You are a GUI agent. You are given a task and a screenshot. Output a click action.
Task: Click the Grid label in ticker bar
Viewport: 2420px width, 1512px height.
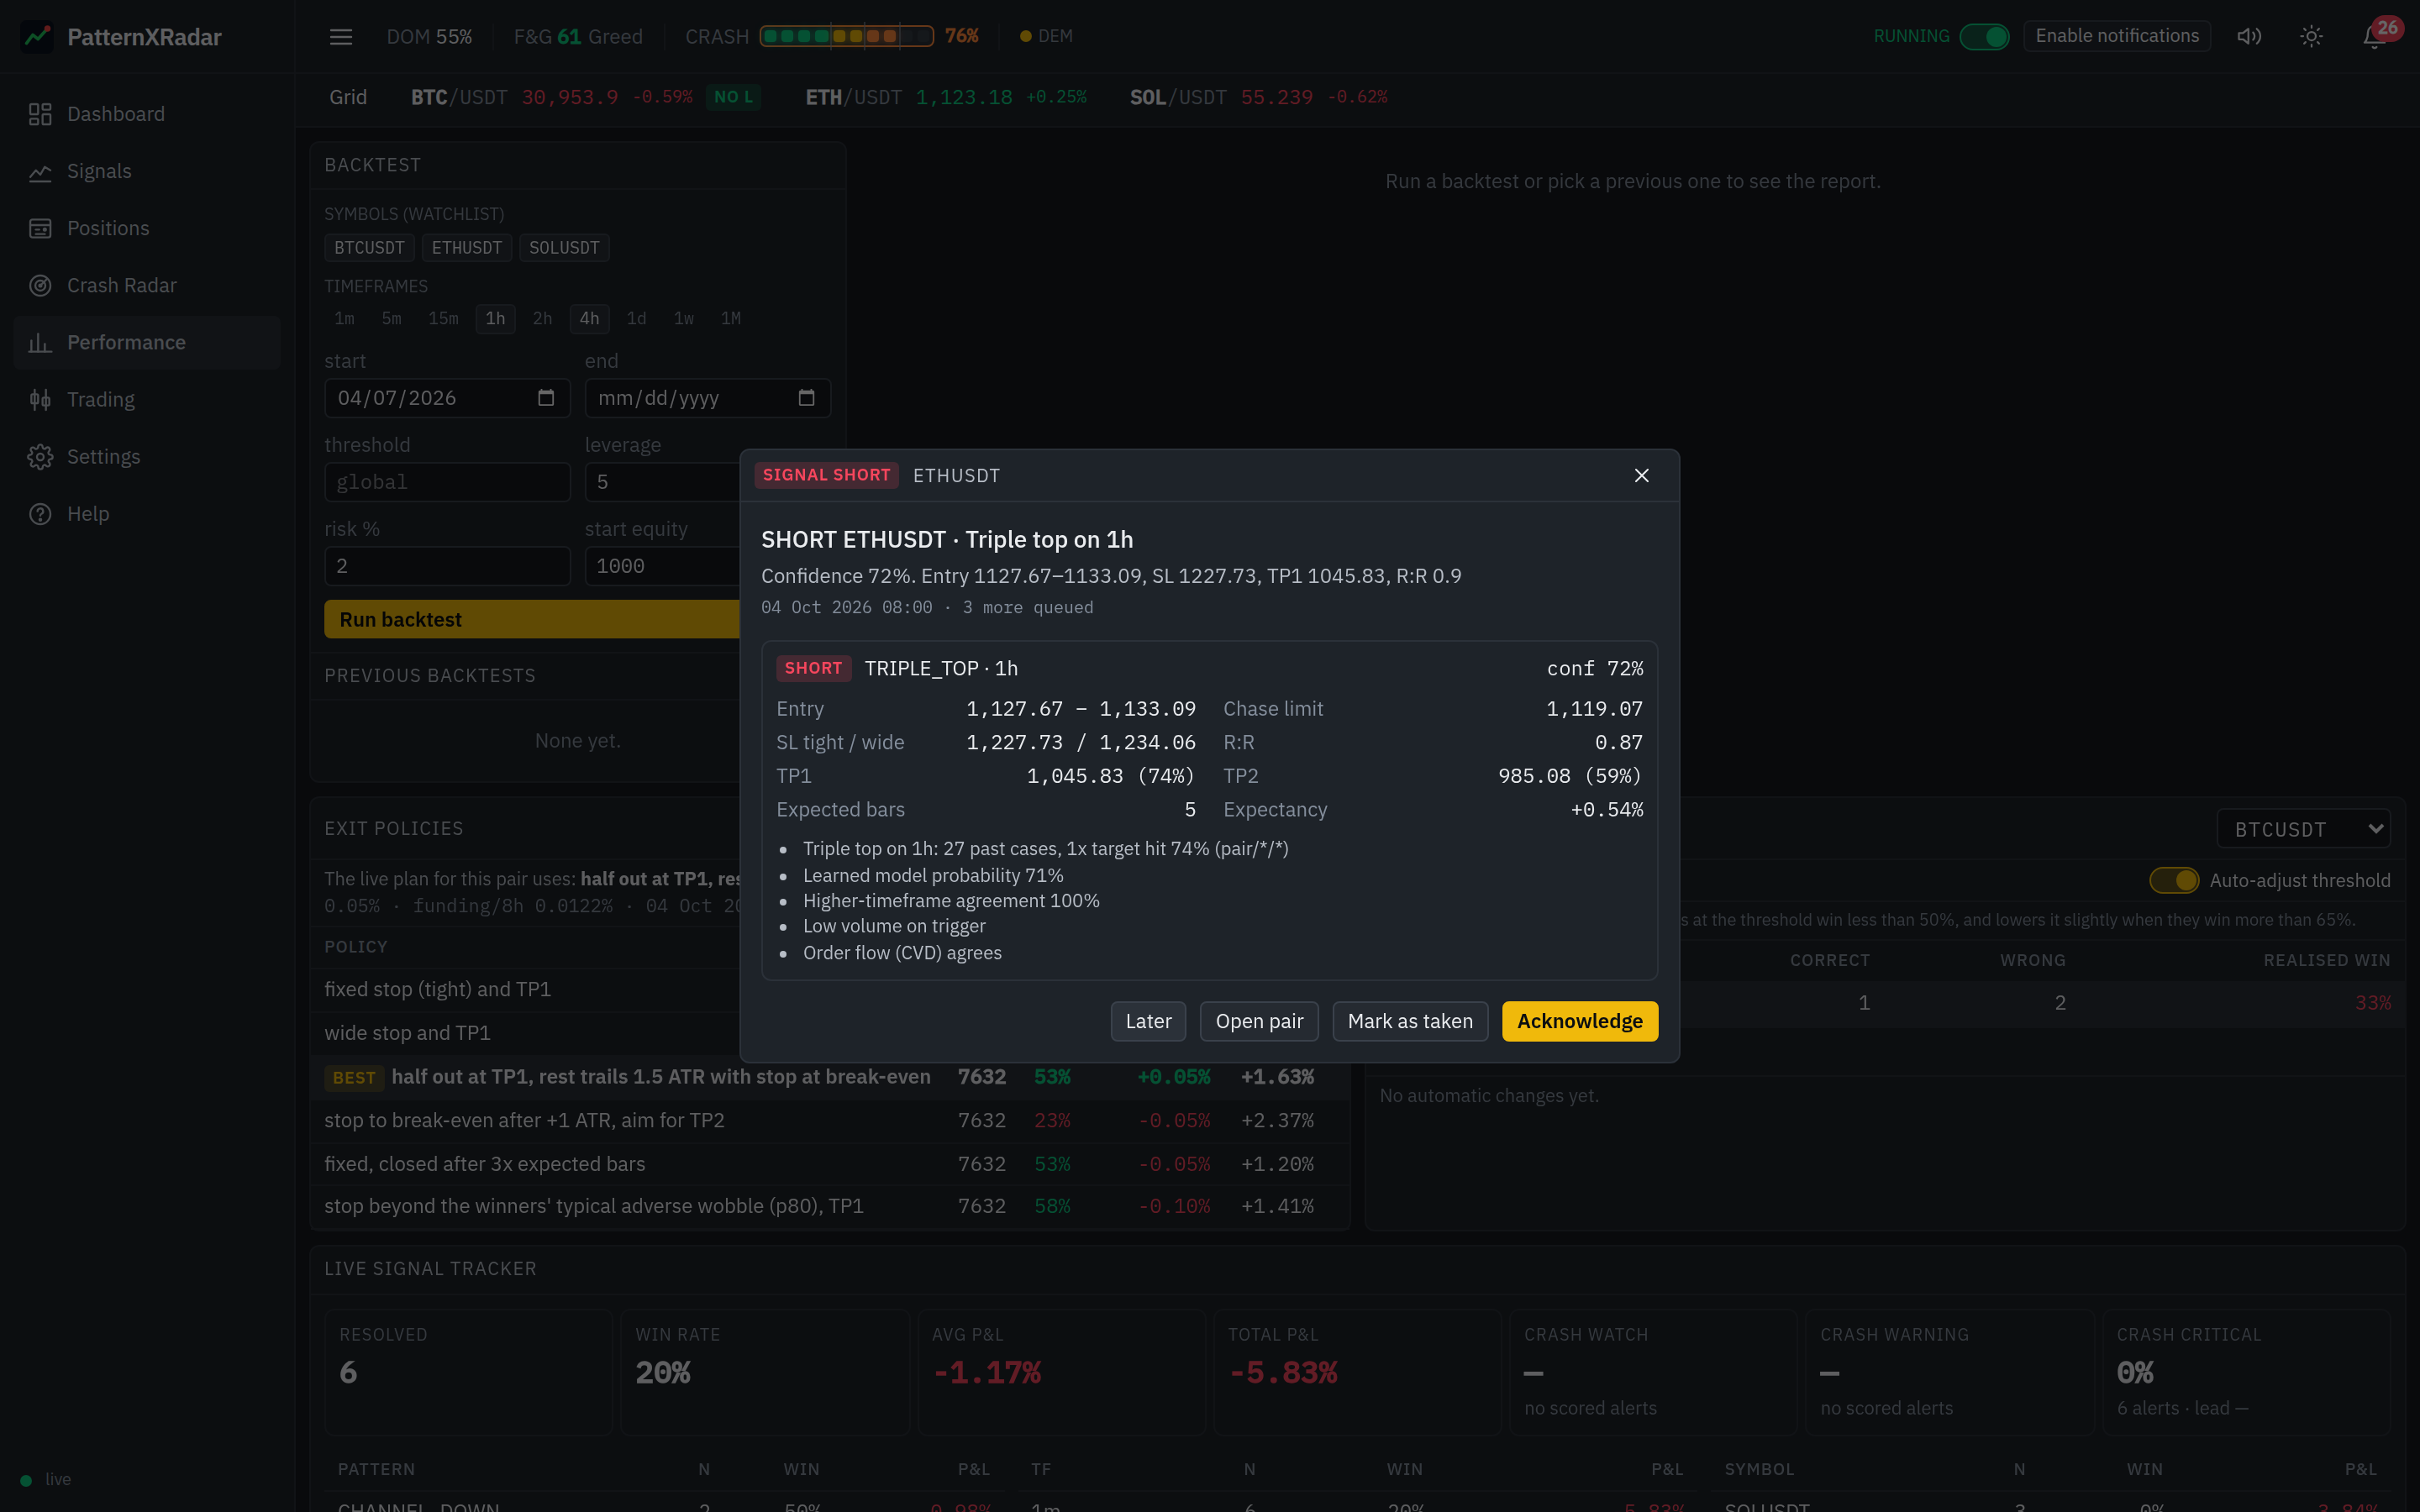348,97
